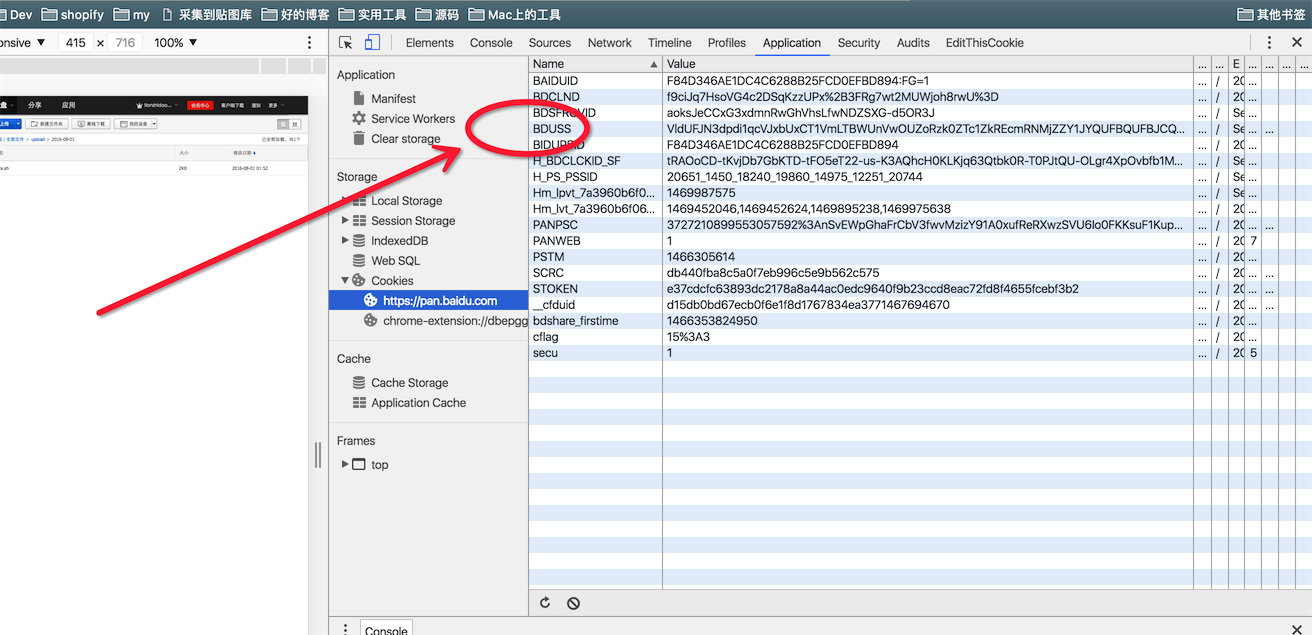Activate the inspect element picker icon
The image size is (1312, 635).
click(346, 43)
